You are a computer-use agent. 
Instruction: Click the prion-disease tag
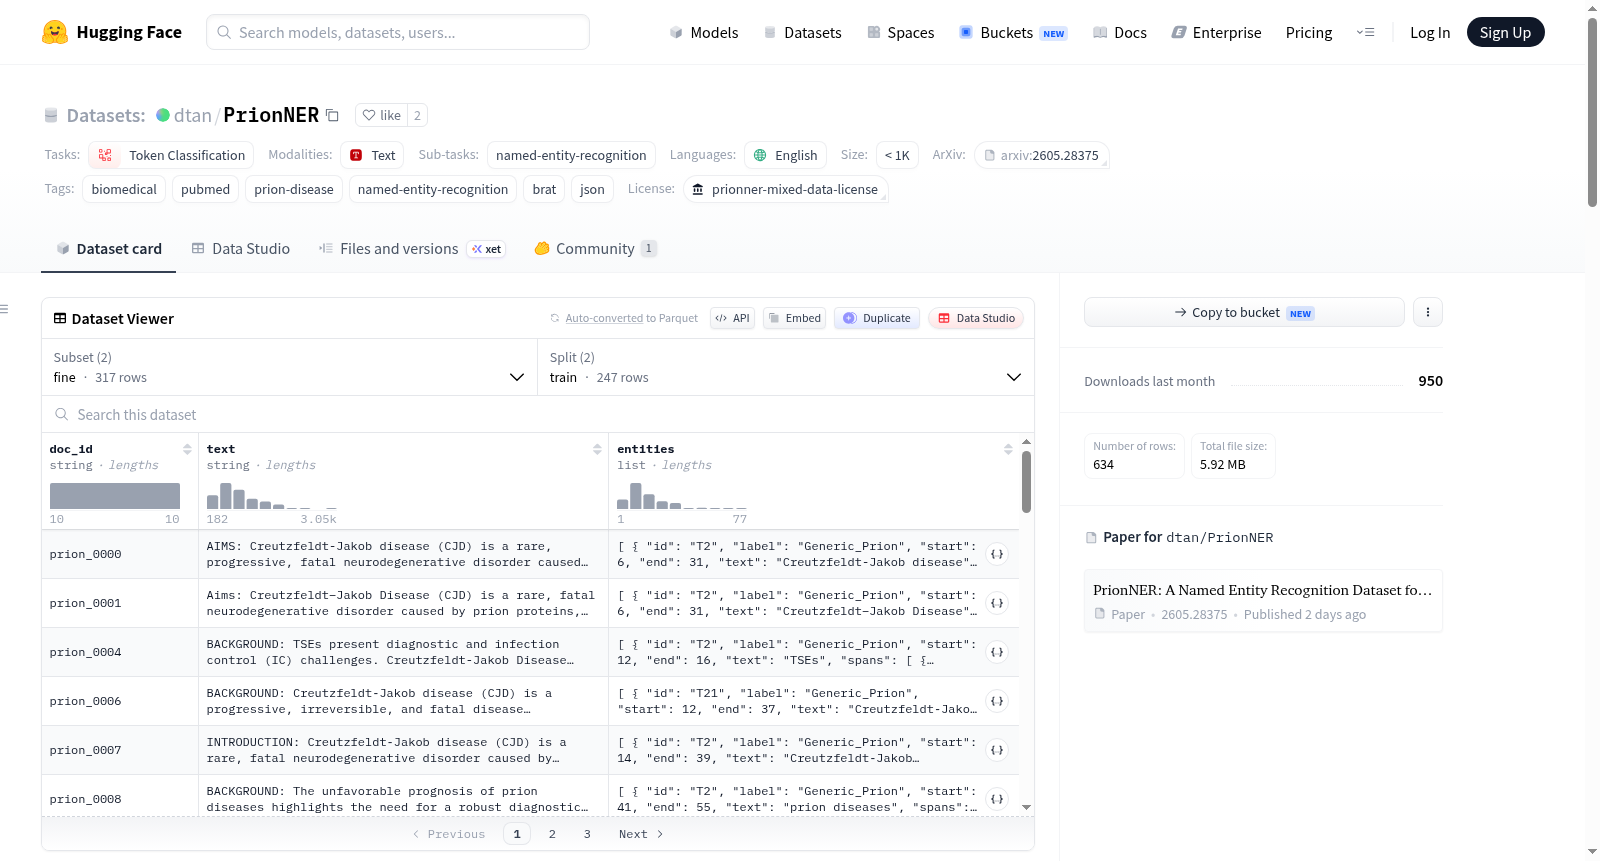[x=294, y=189]
